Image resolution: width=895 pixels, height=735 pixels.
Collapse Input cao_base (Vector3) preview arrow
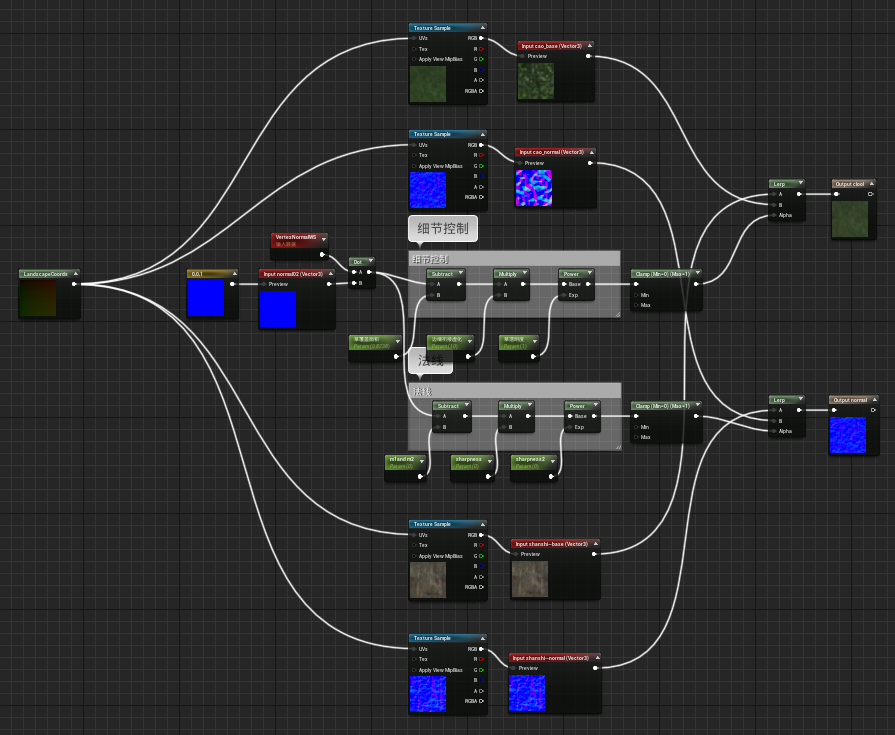point(590,46)
